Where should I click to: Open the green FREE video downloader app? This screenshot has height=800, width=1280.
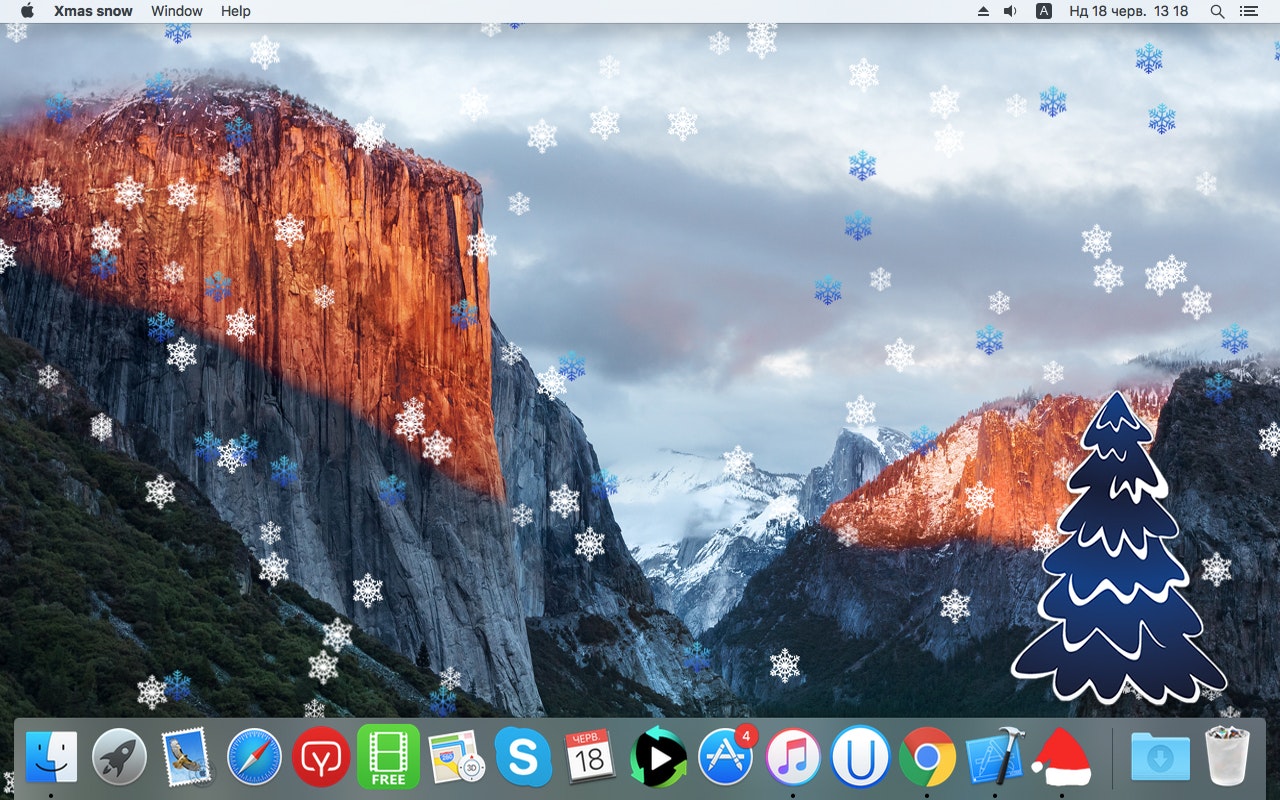tap(388, 760)
